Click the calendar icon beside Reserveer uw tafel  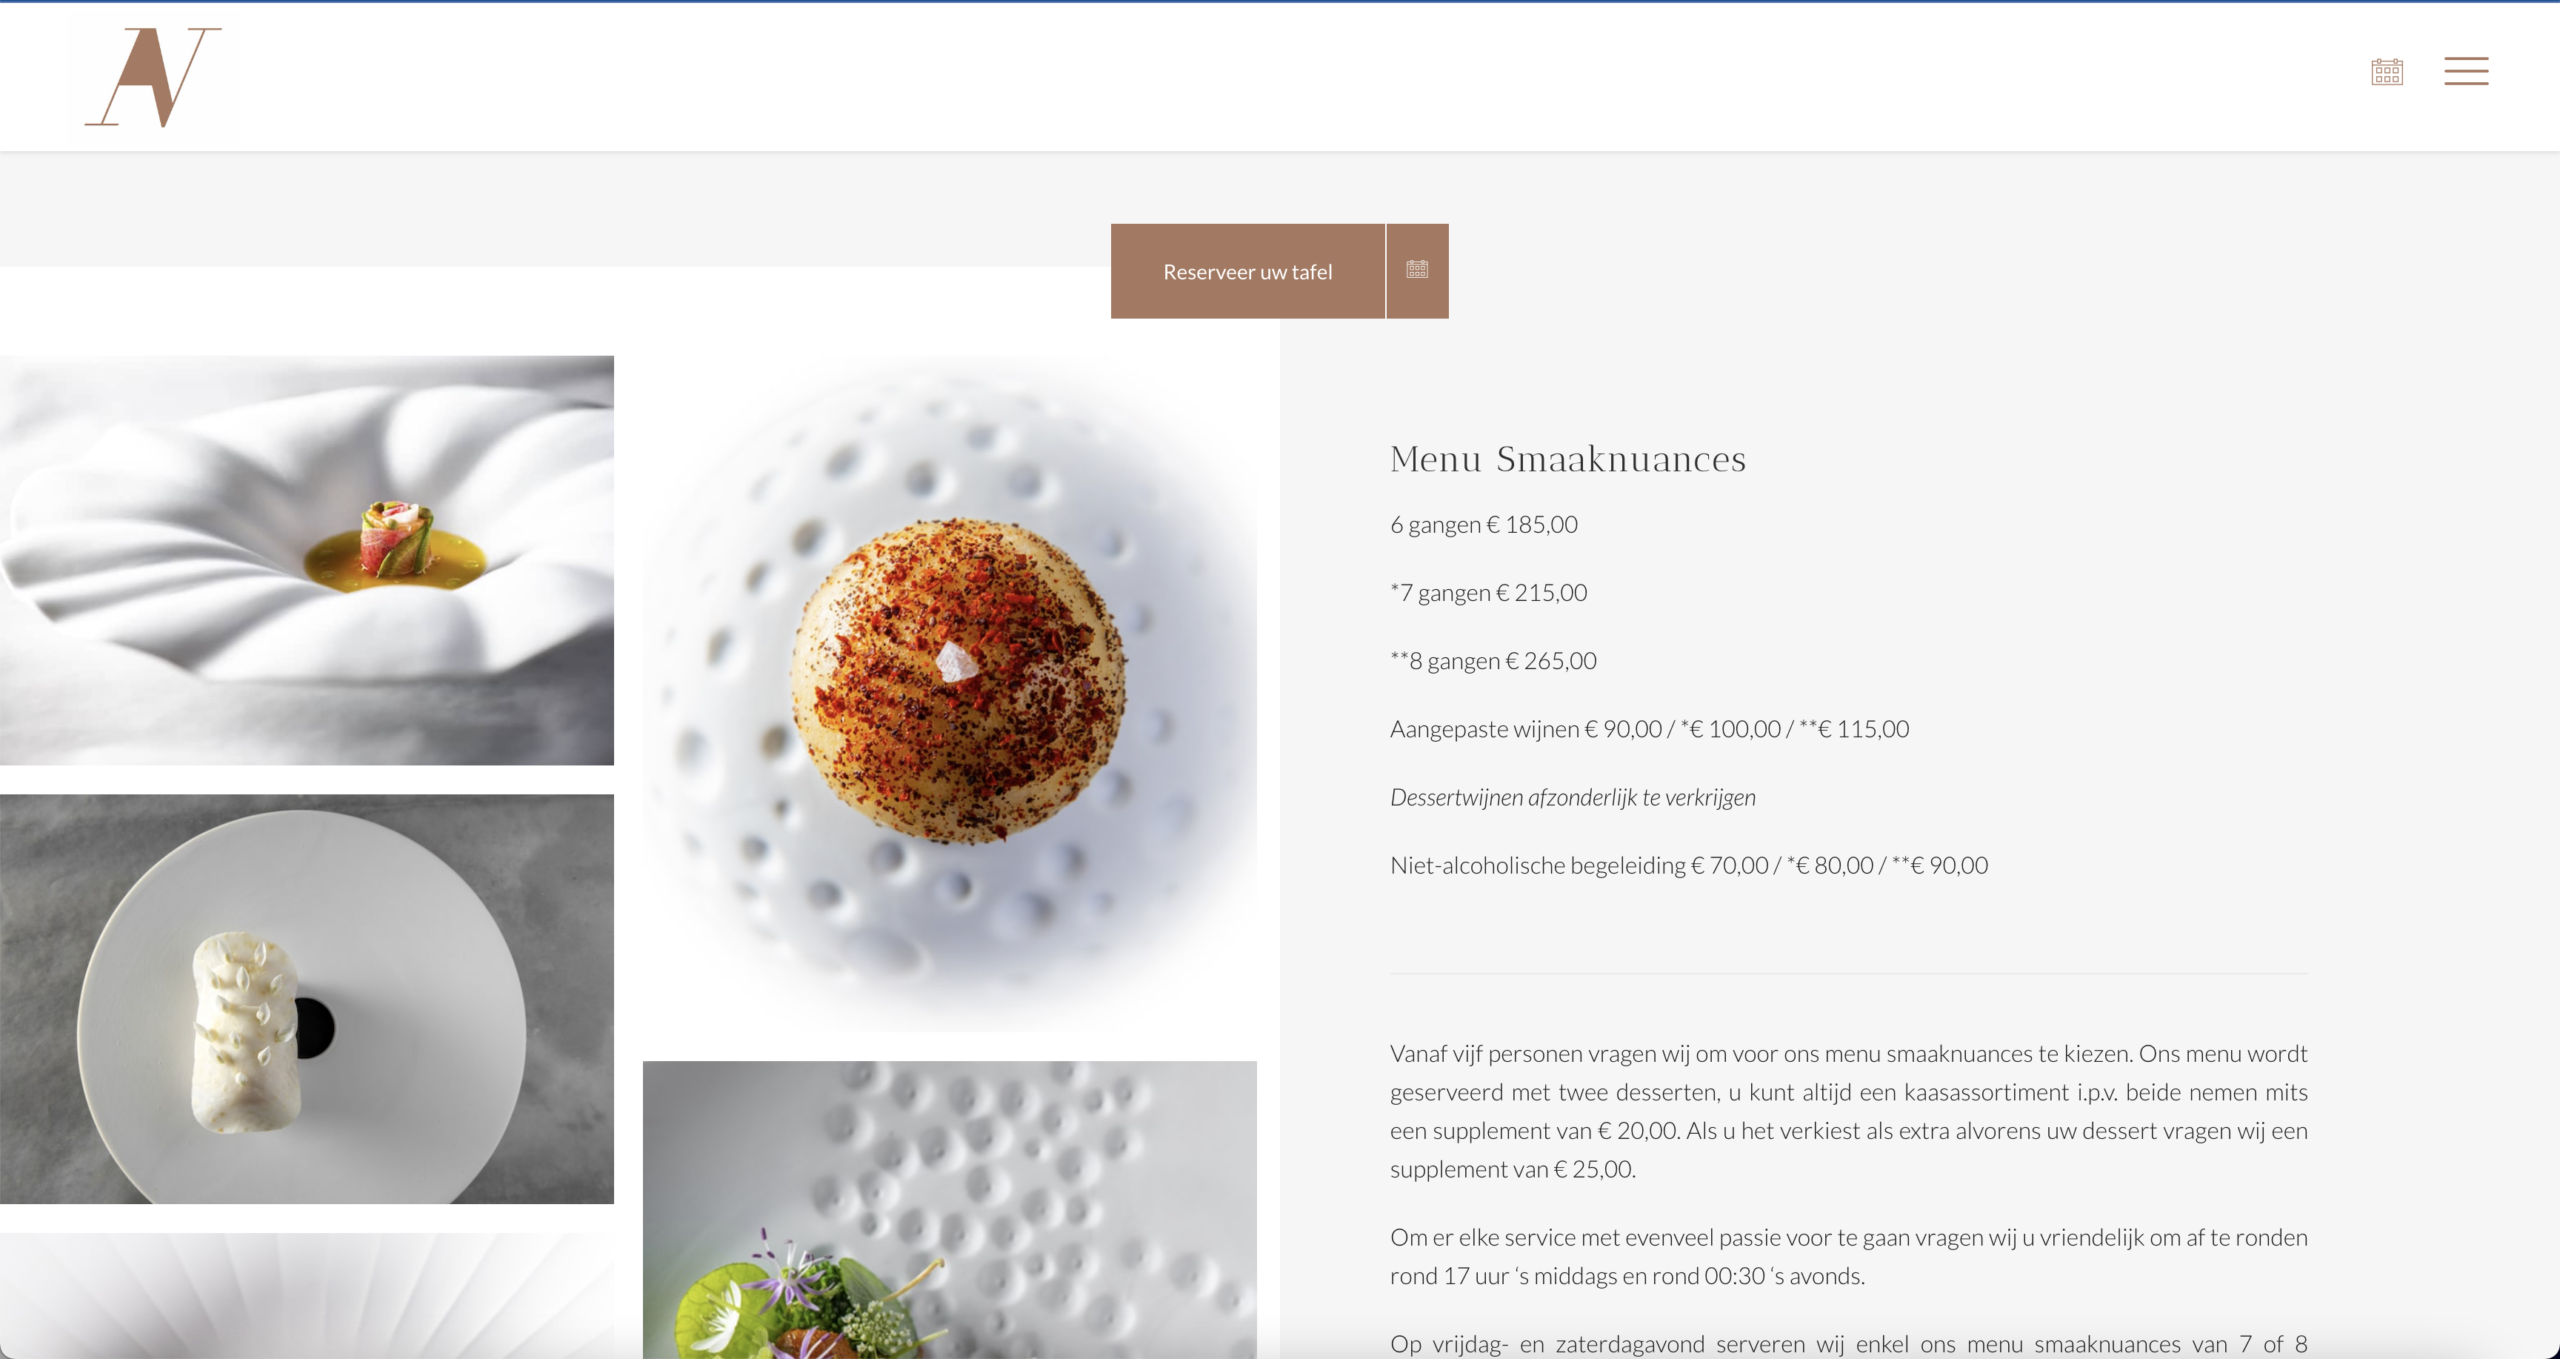coord(1417,271)
